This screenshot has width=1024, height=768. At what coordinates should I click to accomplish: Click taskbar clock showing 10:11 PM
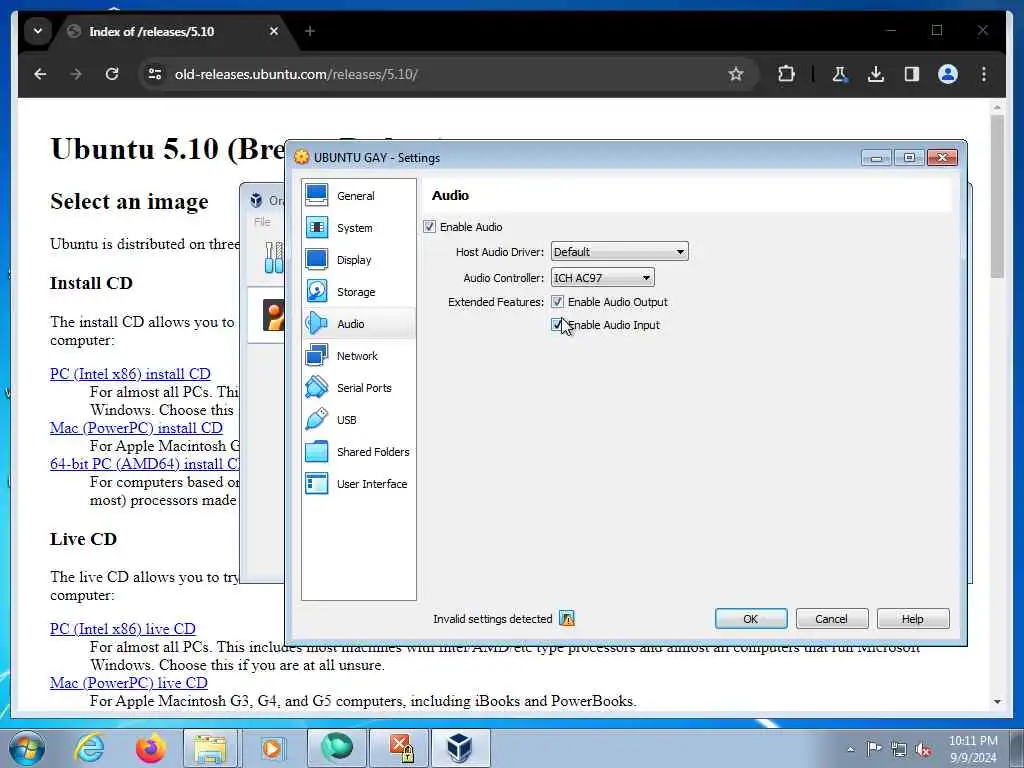pyautogui.click(x=973, y=749)
